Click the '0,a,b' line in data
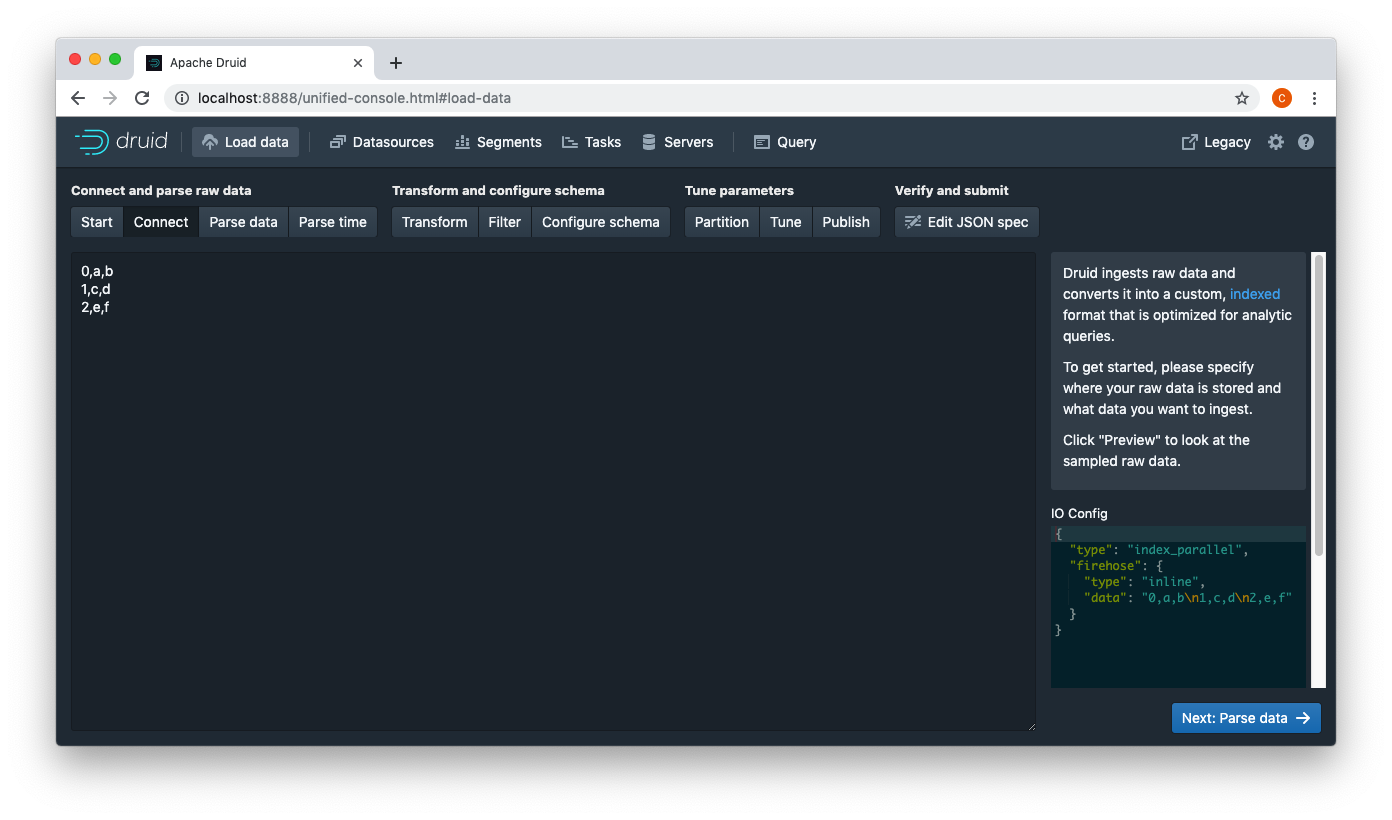Screen dimensions: 1392x820 click(97, 271)
